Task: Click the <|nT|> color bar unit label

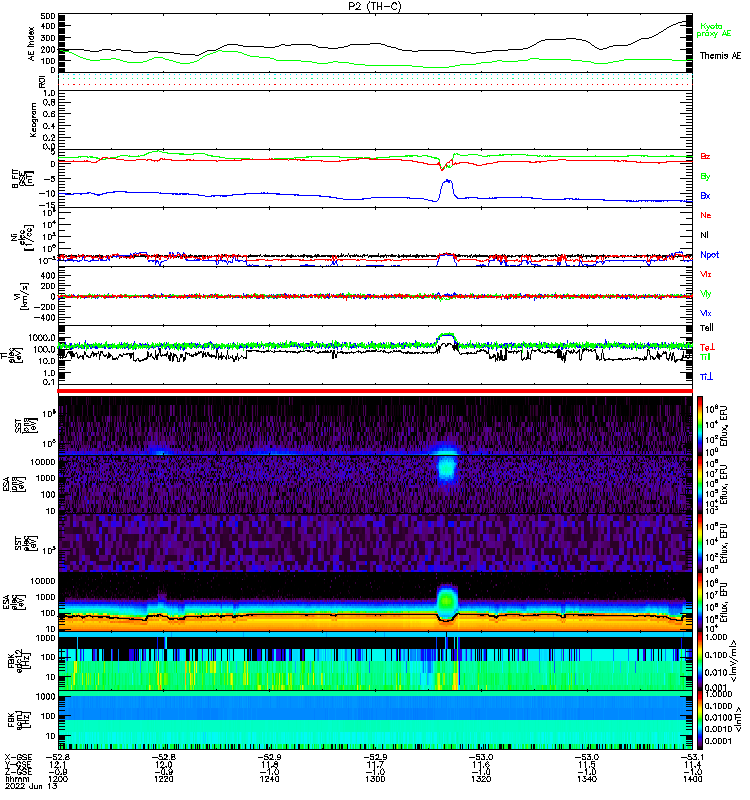Action: point(738,720)
